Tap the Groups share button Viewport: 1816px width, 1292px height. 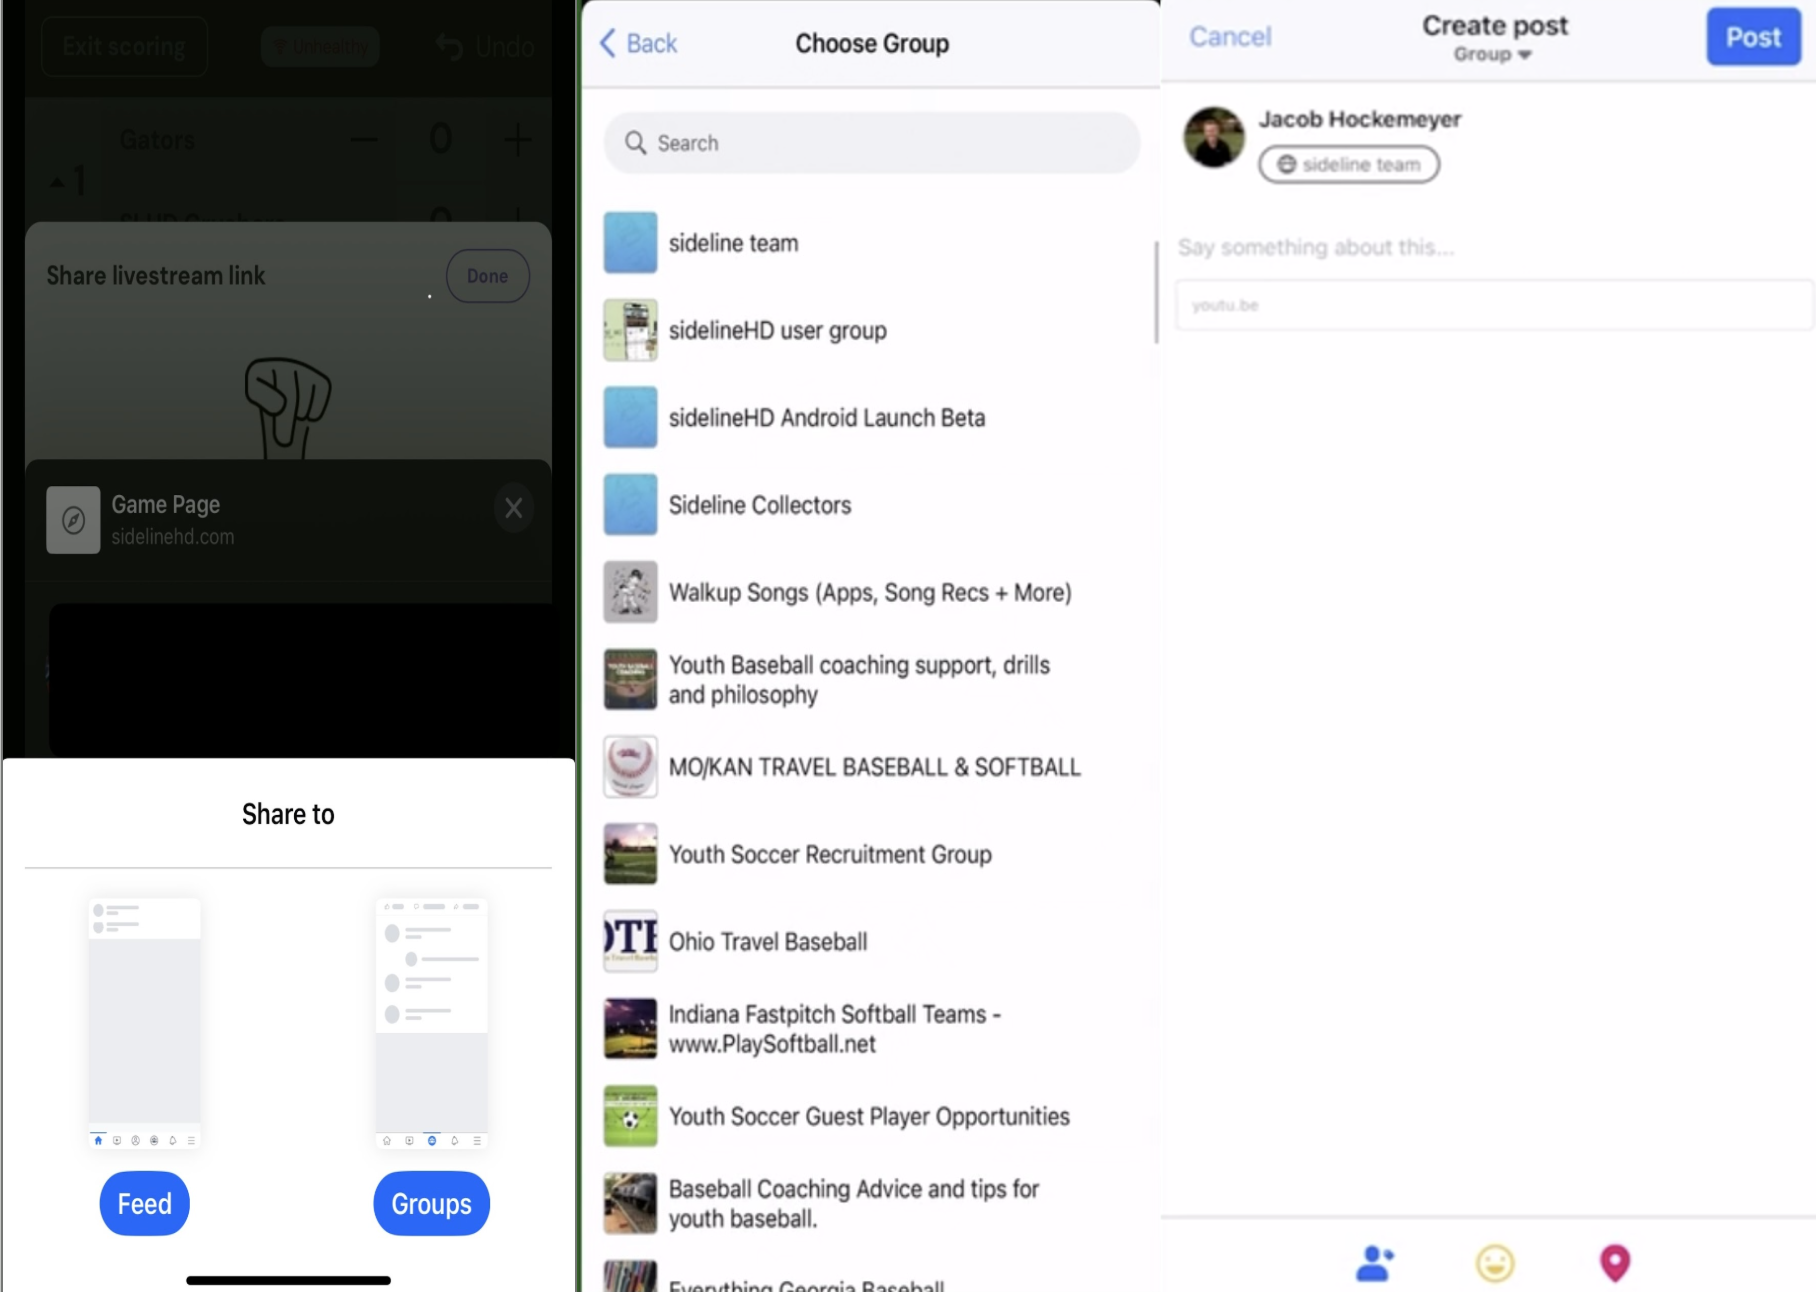[432, 1203]
